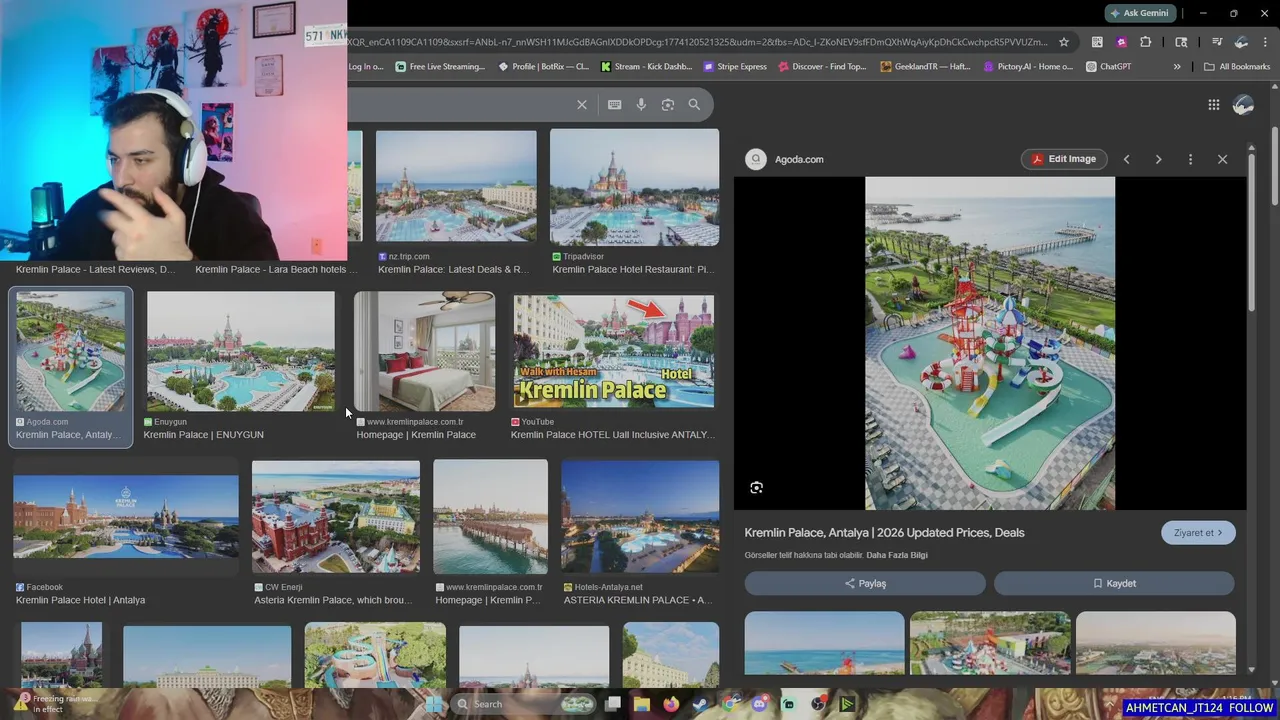This screenshot has width=1280, height=720.
Task: Open kremlinpalace.com.tr pier thumbnail
Action: (490, 517)
